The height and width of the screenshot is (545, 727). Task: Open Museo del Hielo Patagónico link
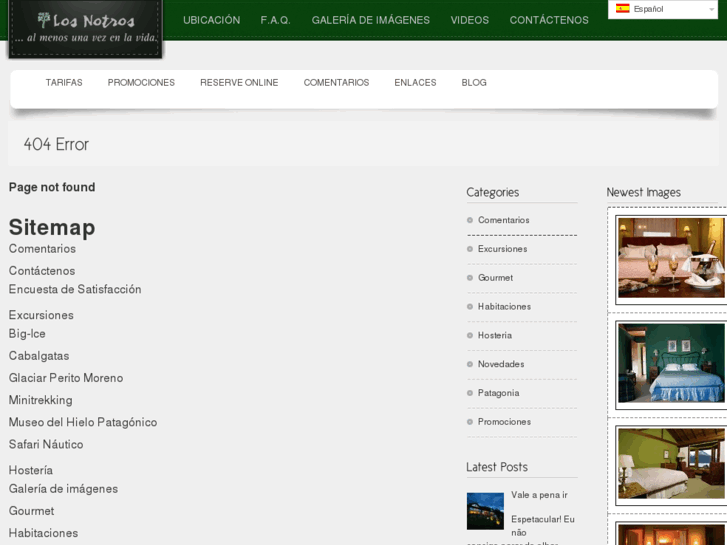pyautogui.click(x=83, y=423)
